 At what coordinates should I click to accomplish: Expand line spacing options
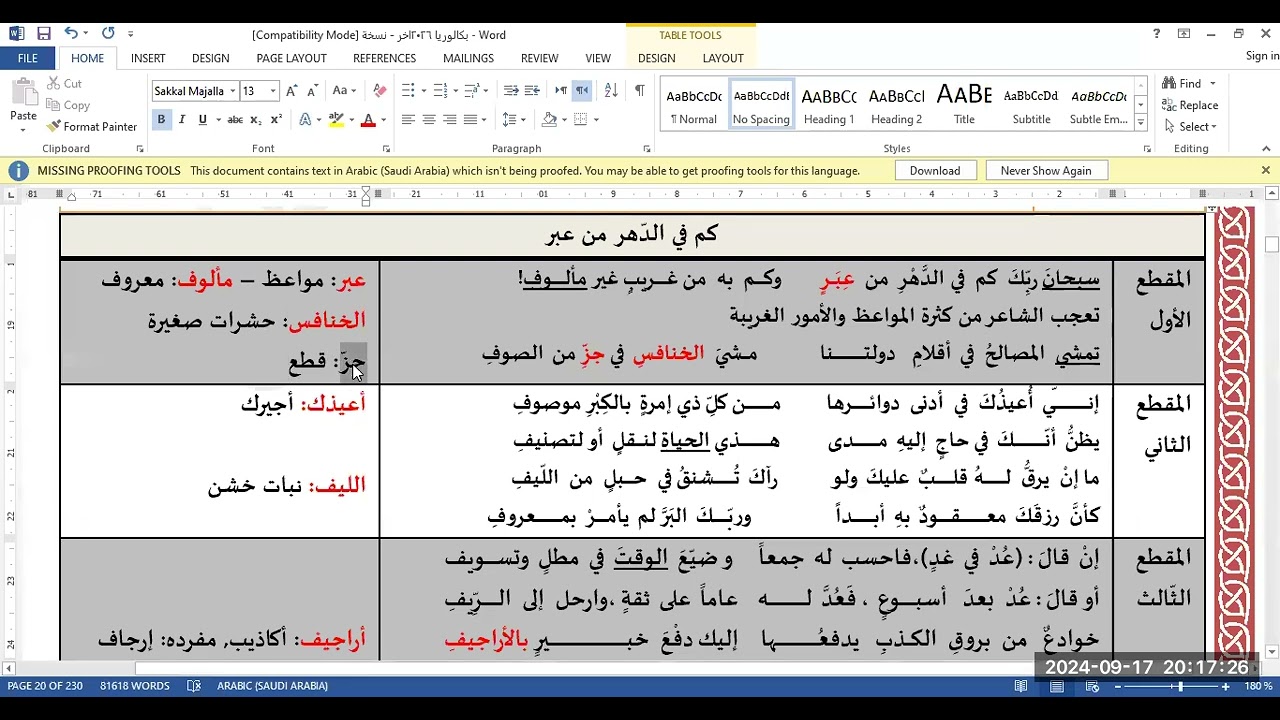pos(514,120)
